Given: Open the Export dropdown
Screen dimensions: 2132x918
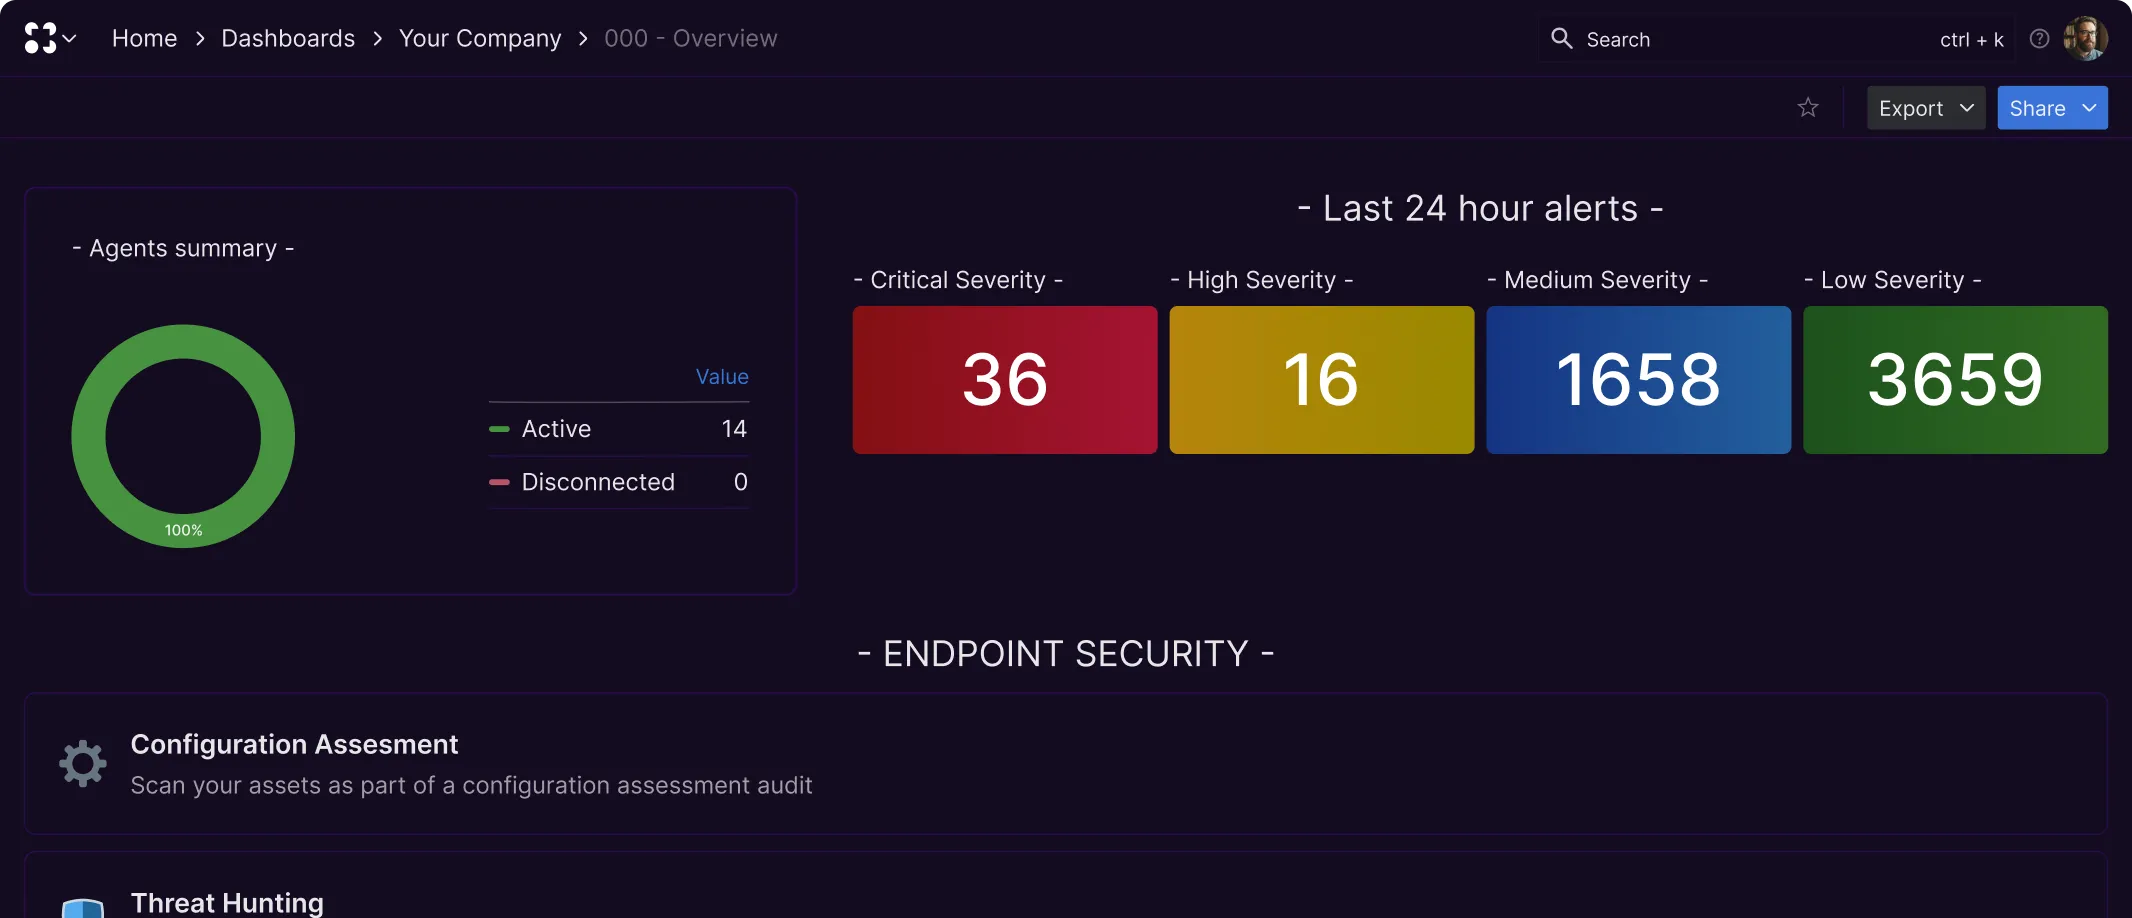Looking at the screenshot, I should point(1926,108).
